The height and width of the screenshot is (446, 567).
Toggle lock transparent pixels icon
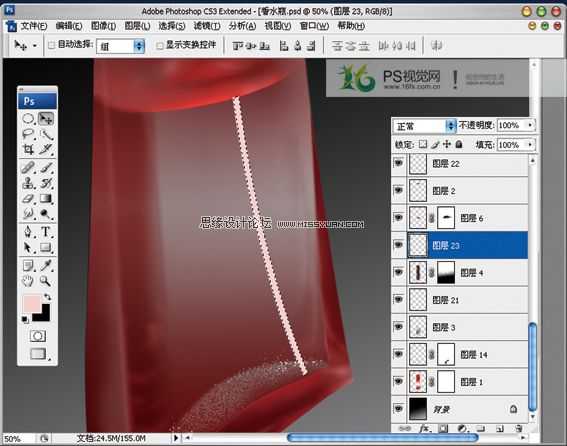click(423, 144)
